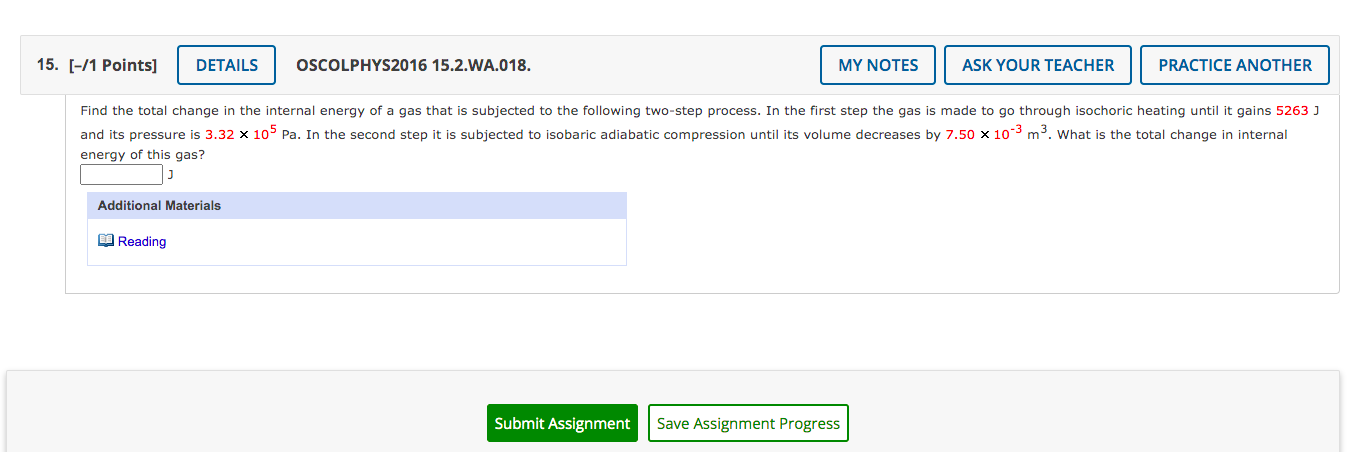The height and width of the screenshot is (452, 1356).
Task: Select PRACTICE ANOTHER version button
Action: tap(1235, 65)
